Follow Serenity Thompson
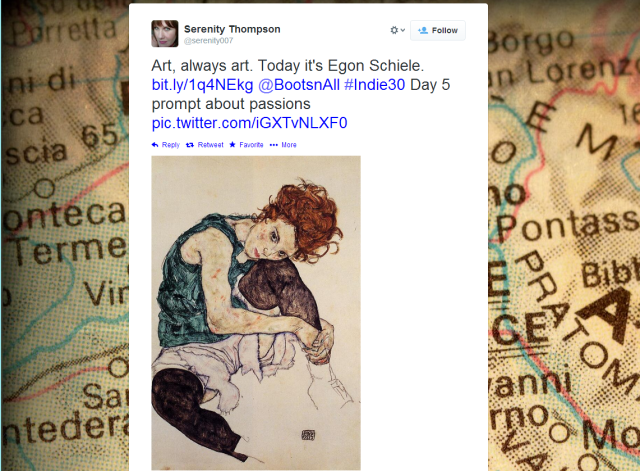Image resolution: width=640 pixels, height=471 pixels. click(438, 31)
